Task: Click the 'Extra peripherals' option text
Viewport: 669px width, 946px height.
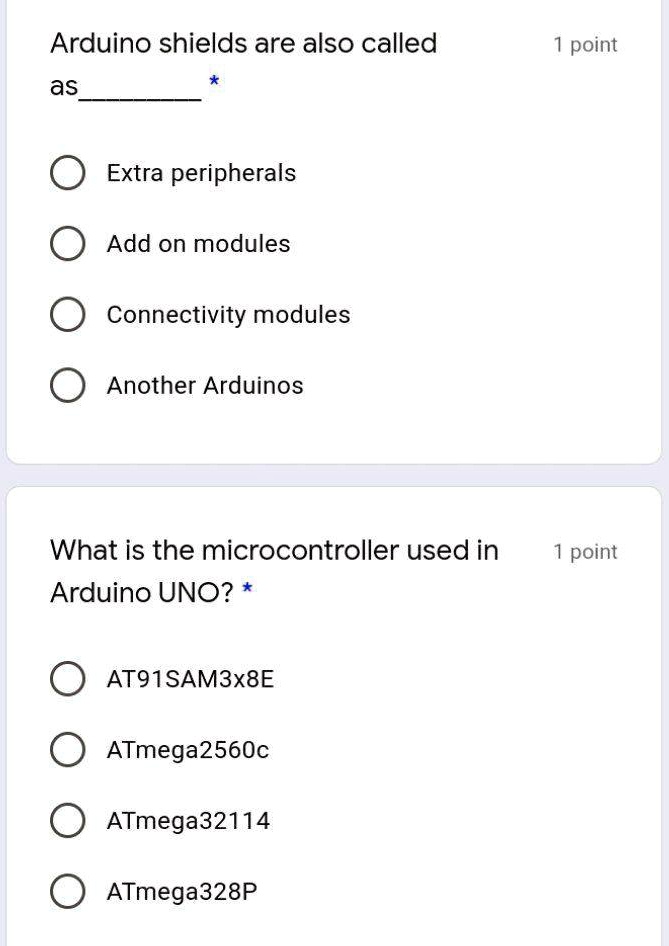Action: [x=201, y=174]
